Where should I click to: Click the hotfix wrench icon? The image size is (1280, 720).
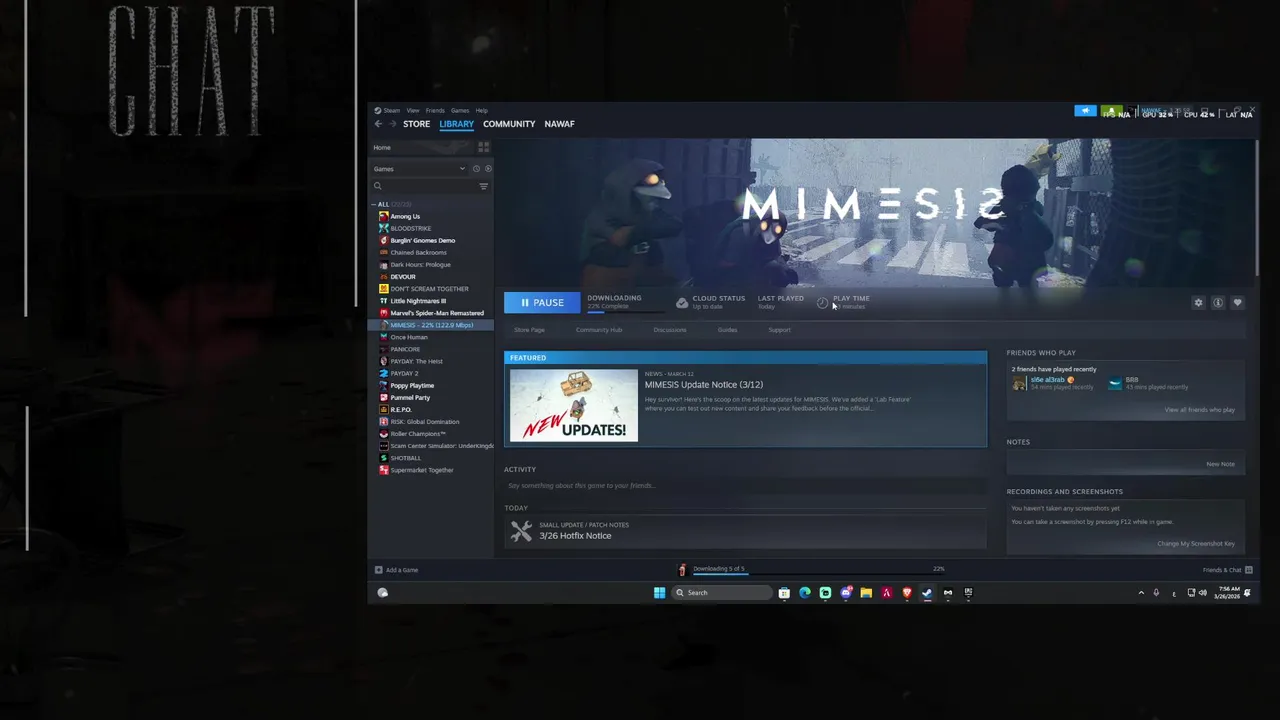pyautogui.click(x=521, y=531)
